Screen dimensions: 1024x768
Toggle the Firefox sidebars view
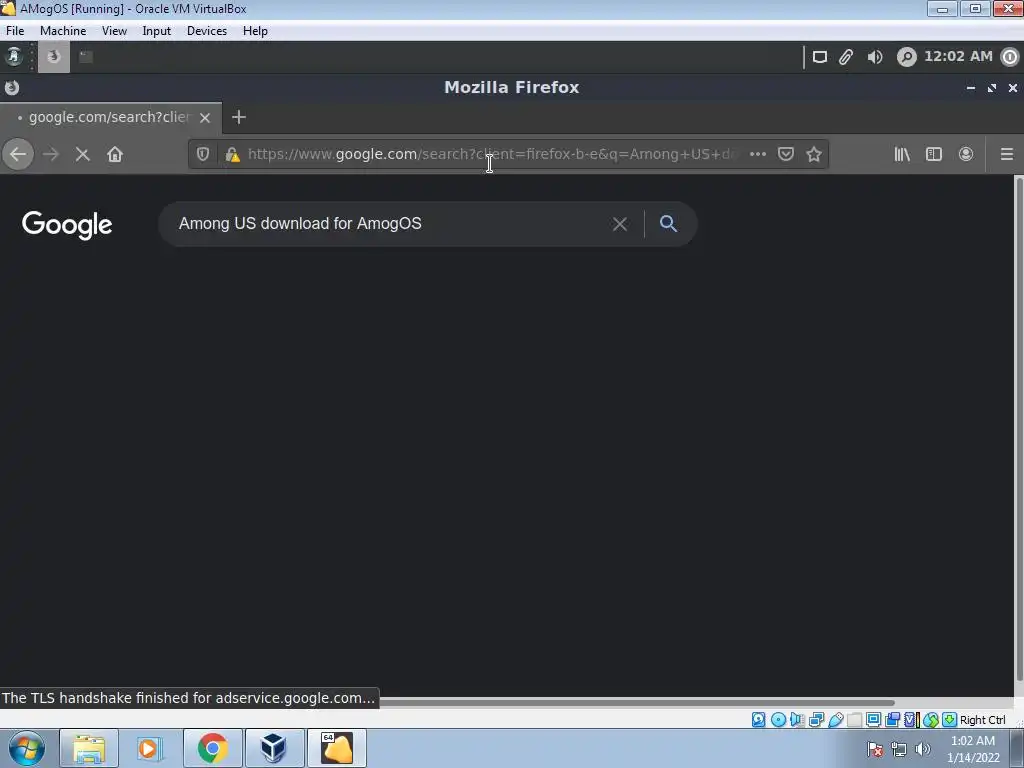(934, 154)
